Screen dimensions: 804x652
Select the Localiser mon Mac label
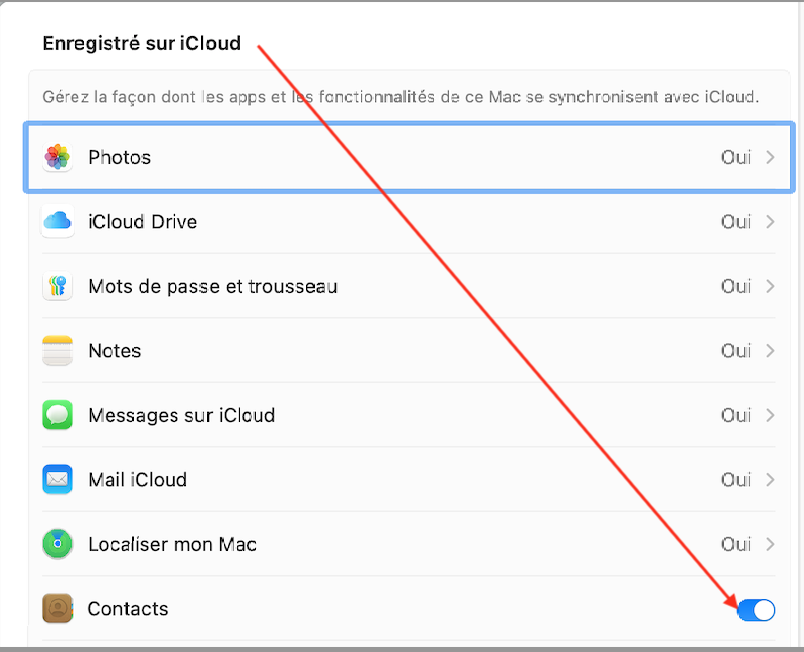(172, 544)
